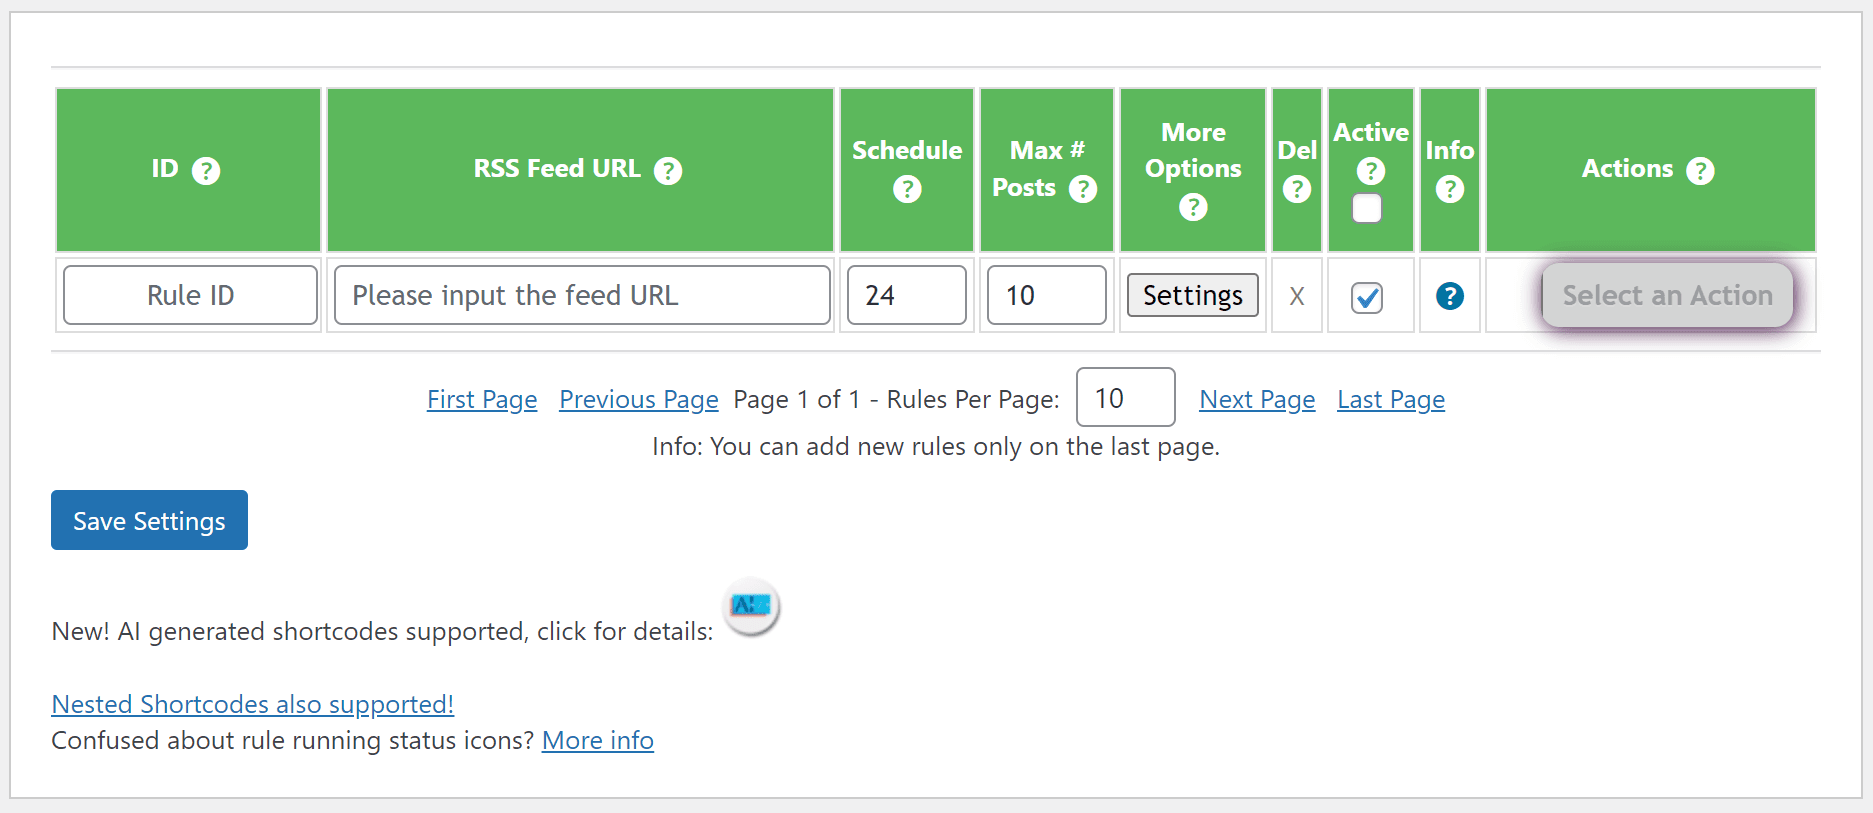Open the Nested Shortcodes also supported link

click(252, 704)
